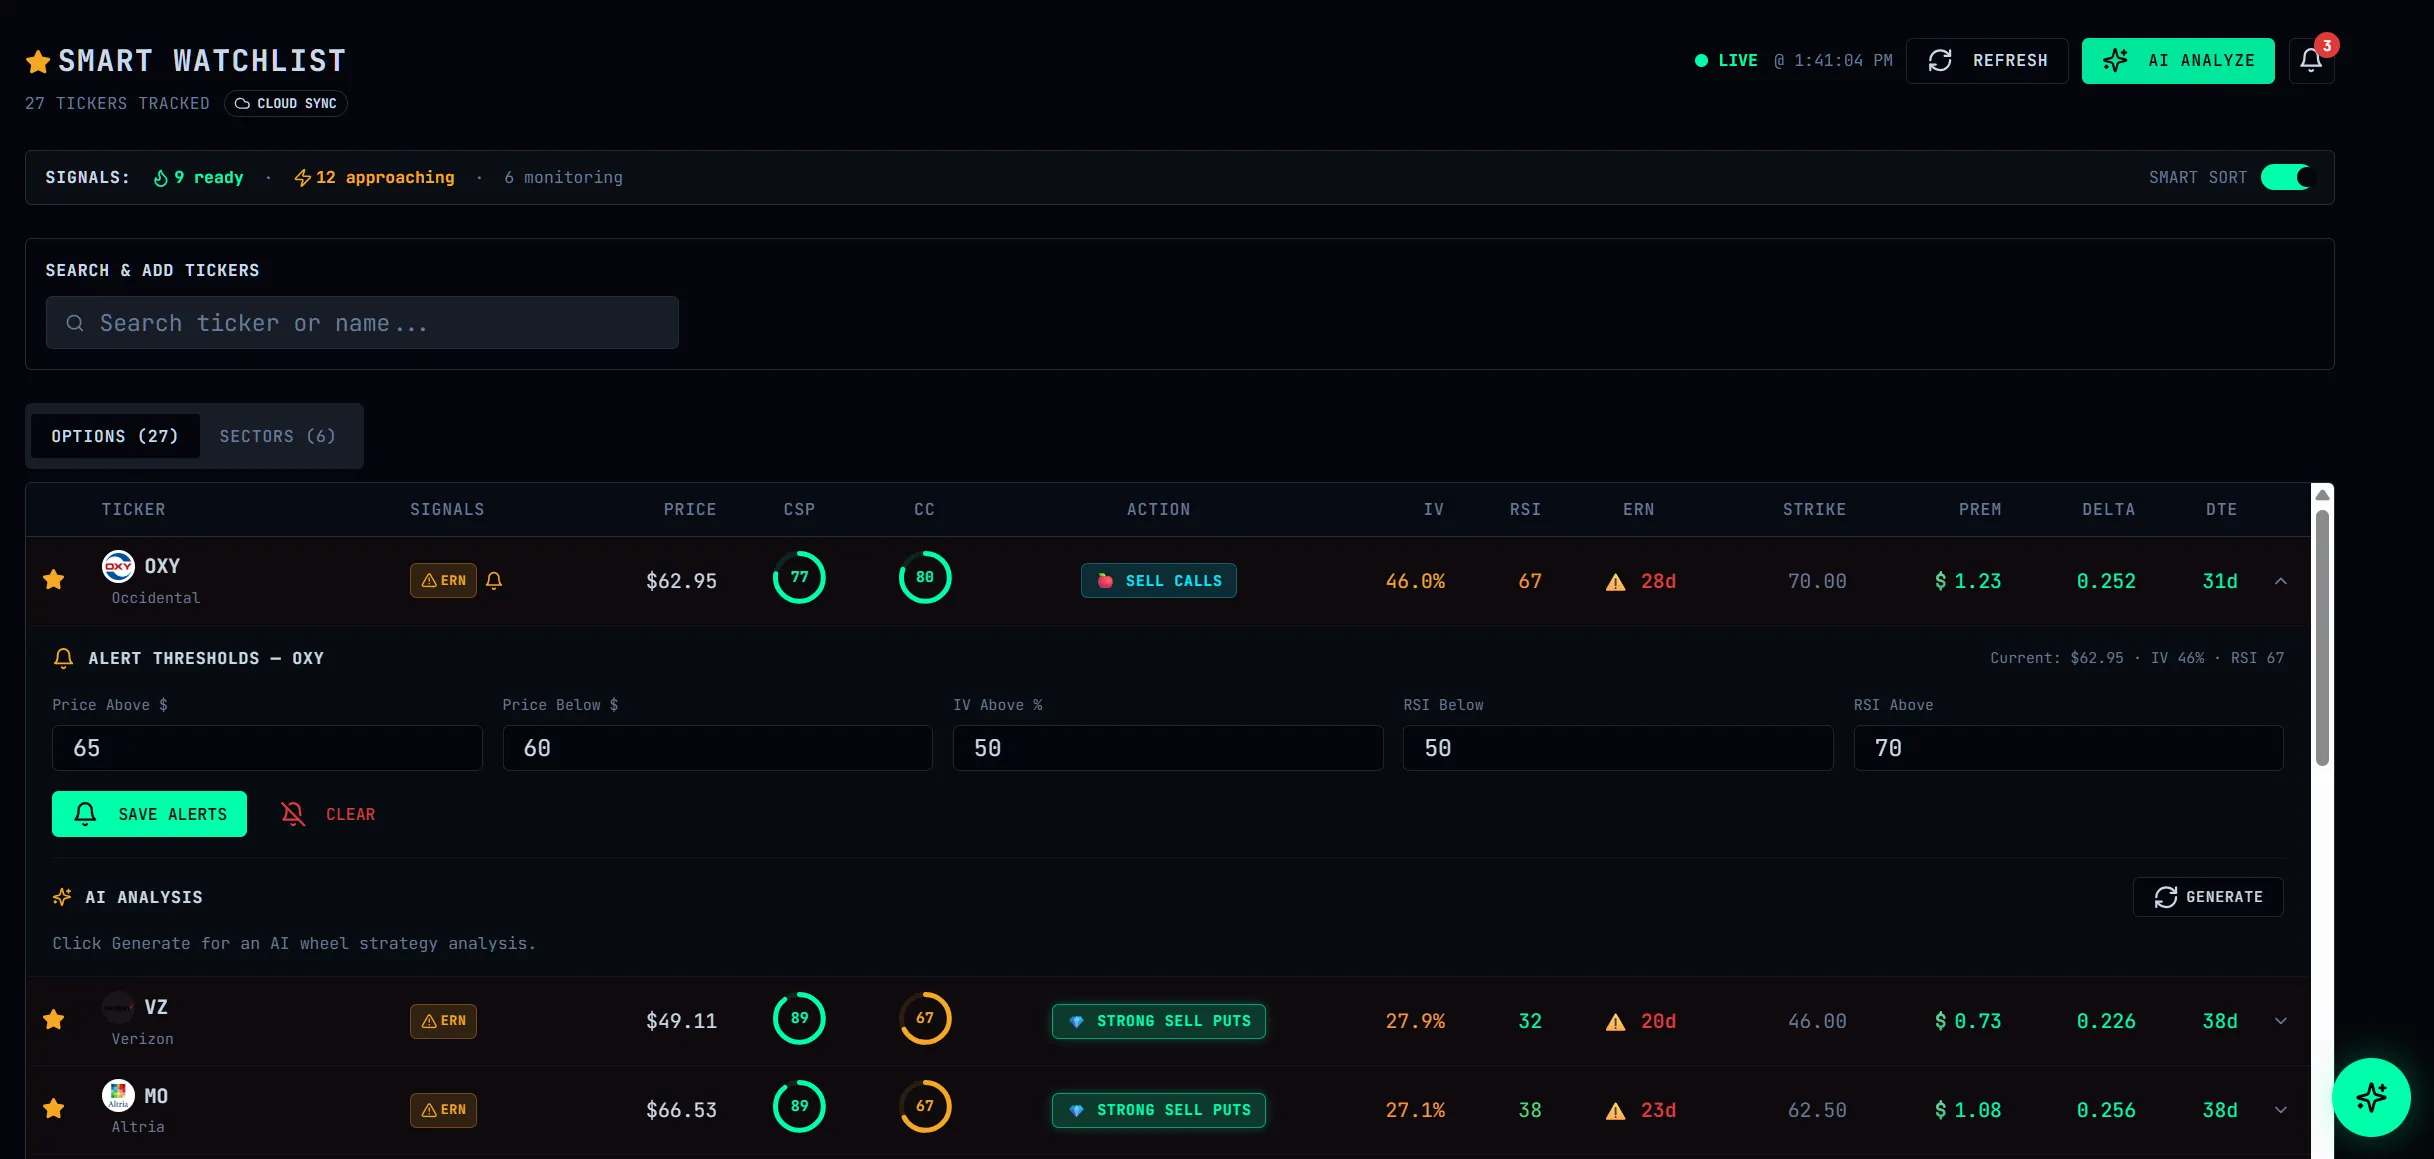Click the ERN warning badge for OXY

click(x=443, y=581)
